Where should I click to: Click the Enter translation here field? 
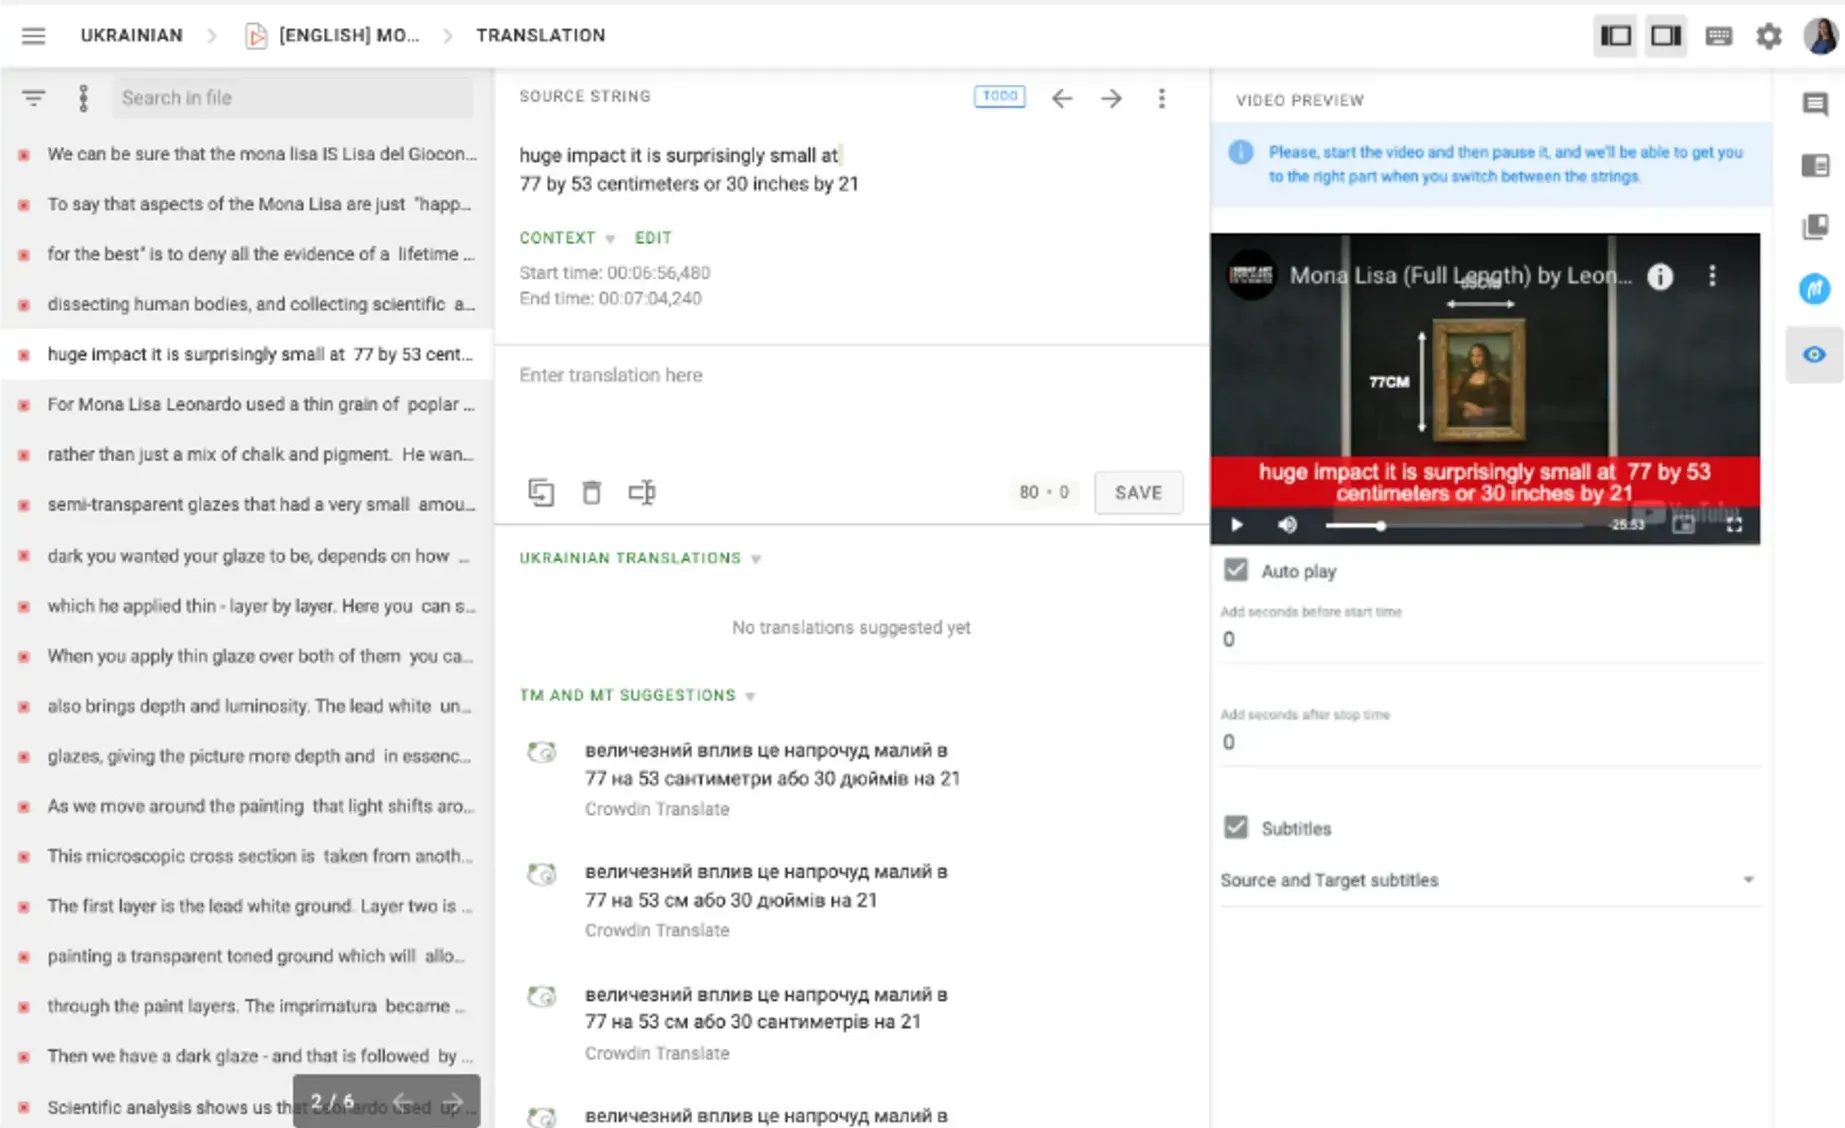(x=850, y=400)
